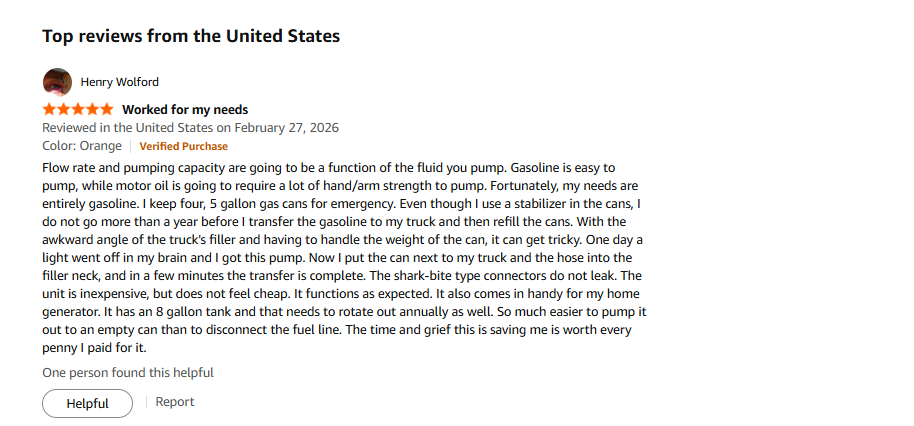Click the third orange rating star

(x=78, y=109)
